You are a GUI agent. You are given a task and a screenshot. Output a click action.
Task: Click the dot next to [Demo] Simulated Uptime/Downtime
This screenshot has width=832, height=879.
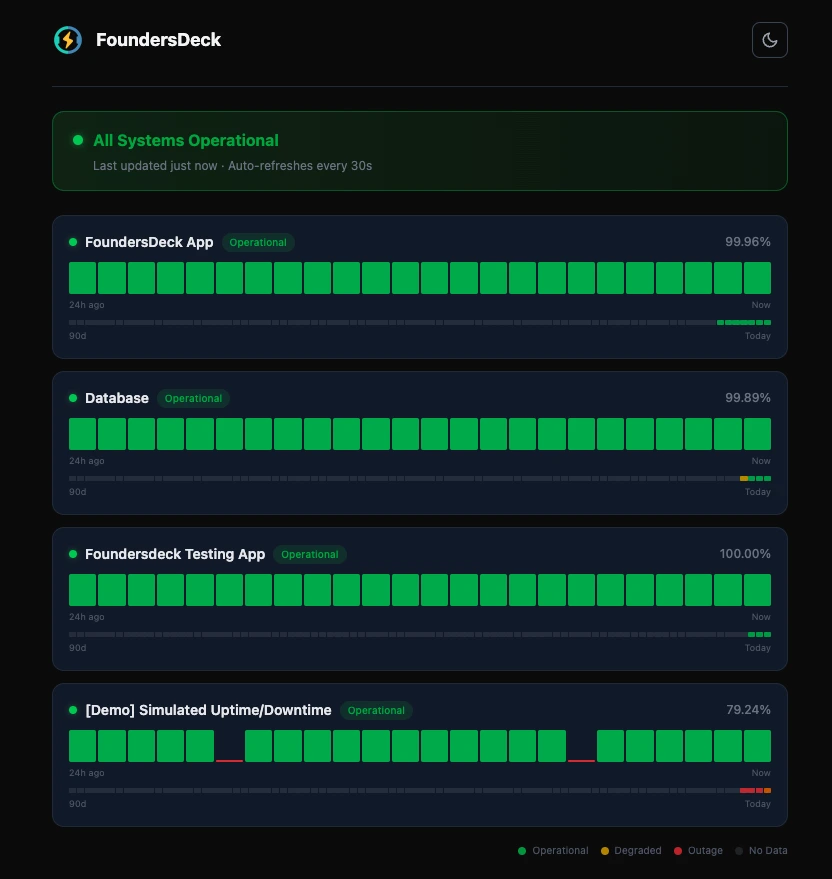72,710
